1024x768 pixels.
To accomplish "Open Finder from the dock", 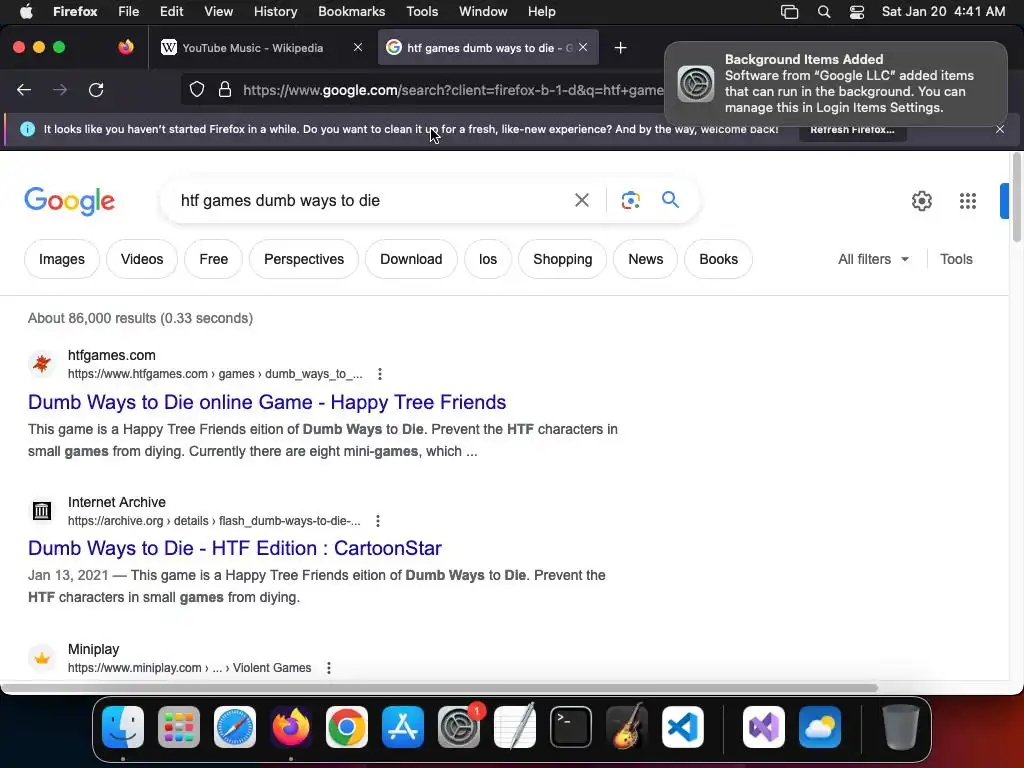I will tap(123, 727).
